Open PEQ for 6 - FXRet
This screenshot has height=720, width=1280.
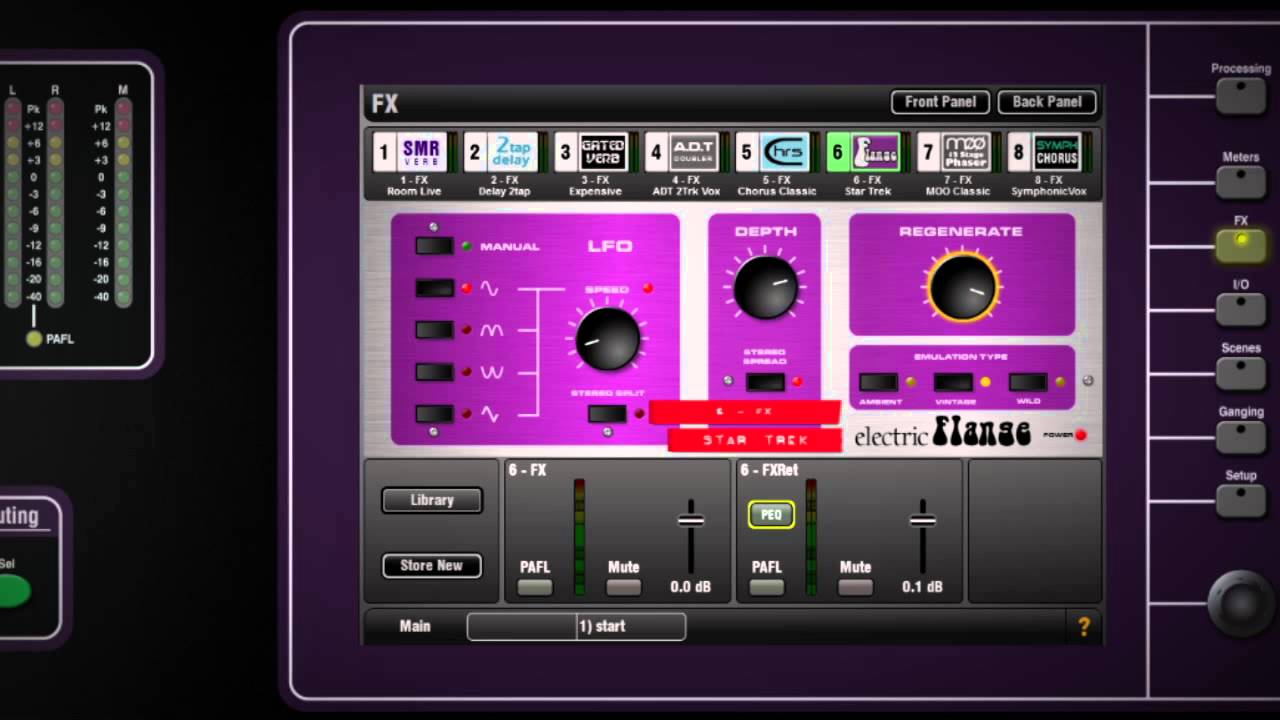pos(771,515)
